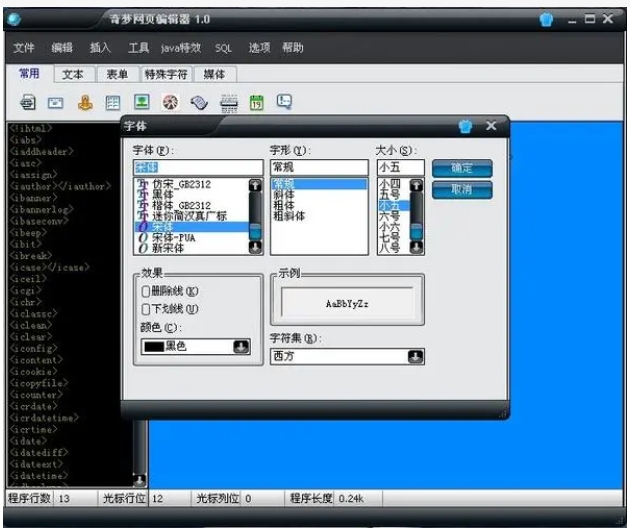
Task: Click the blue globe application logo
Action: tap(14, 19)
